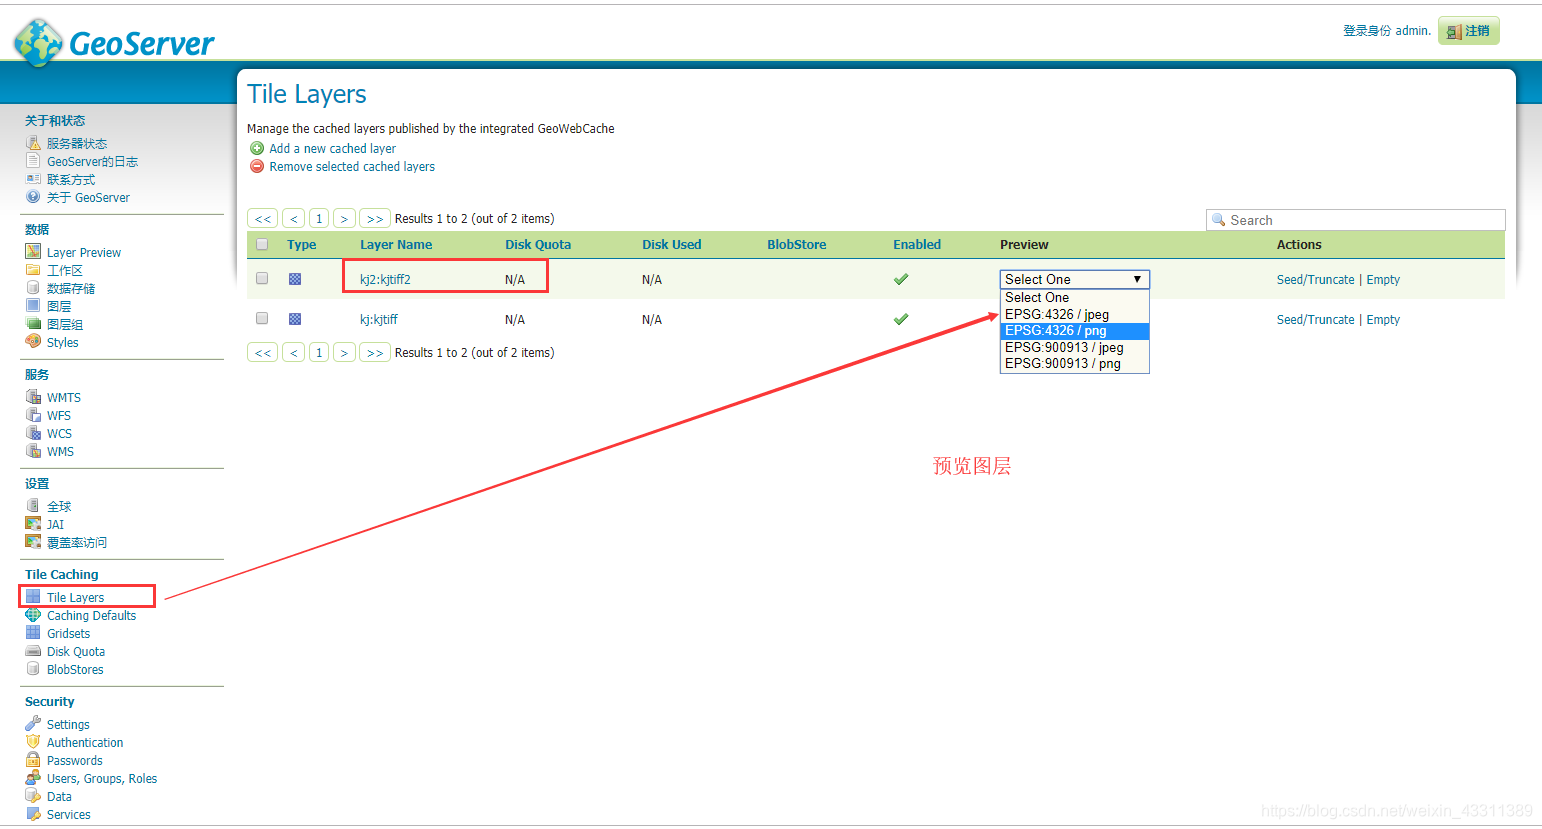This screenshot has width=1542, height=829.
Task: Sort table by Enabled column
Action: (917, 244)
